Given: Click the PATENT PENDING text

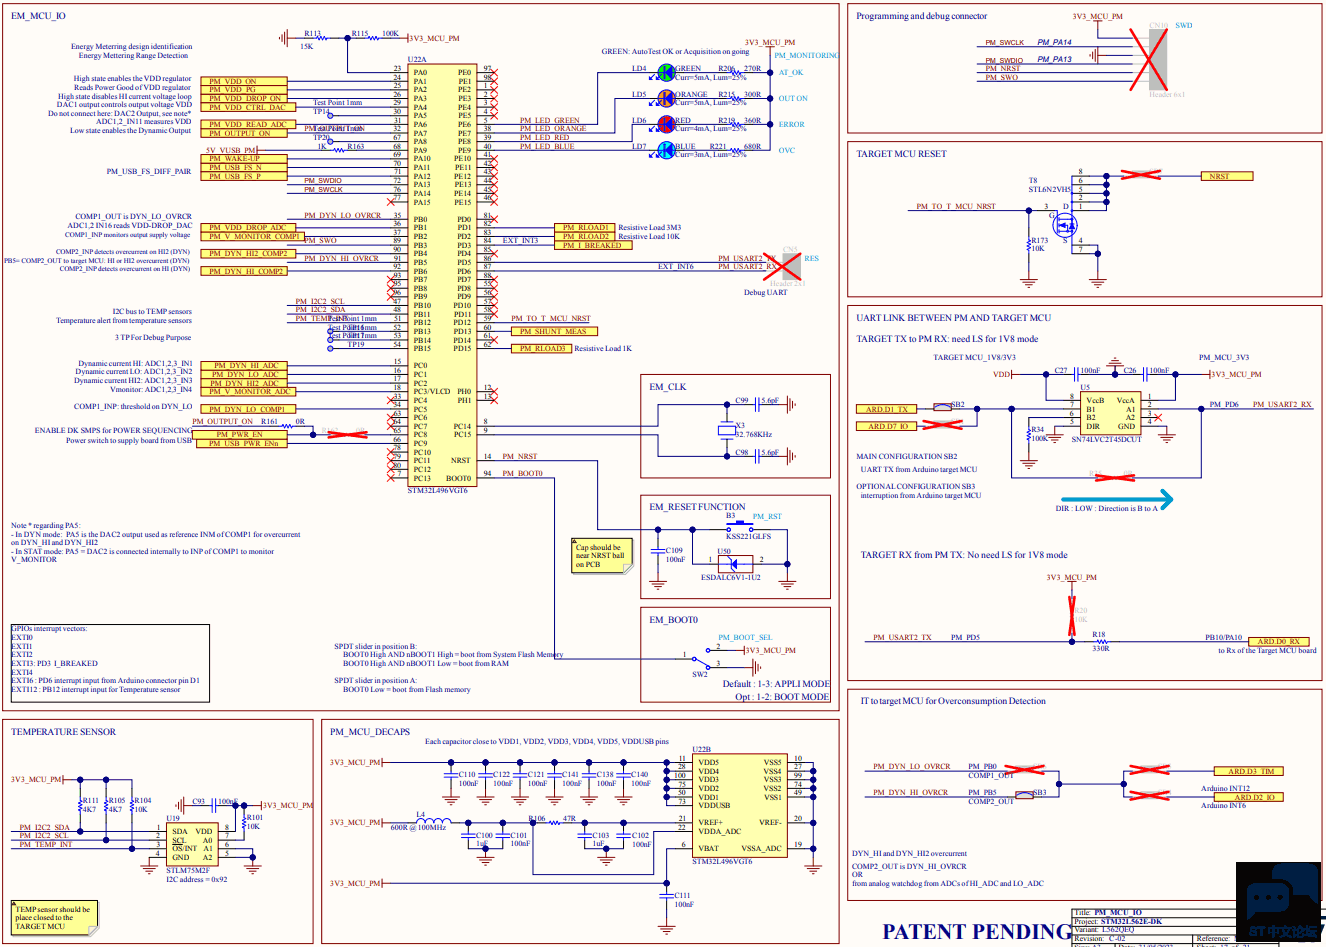Looking at the screenshot, I should (976, 931).
